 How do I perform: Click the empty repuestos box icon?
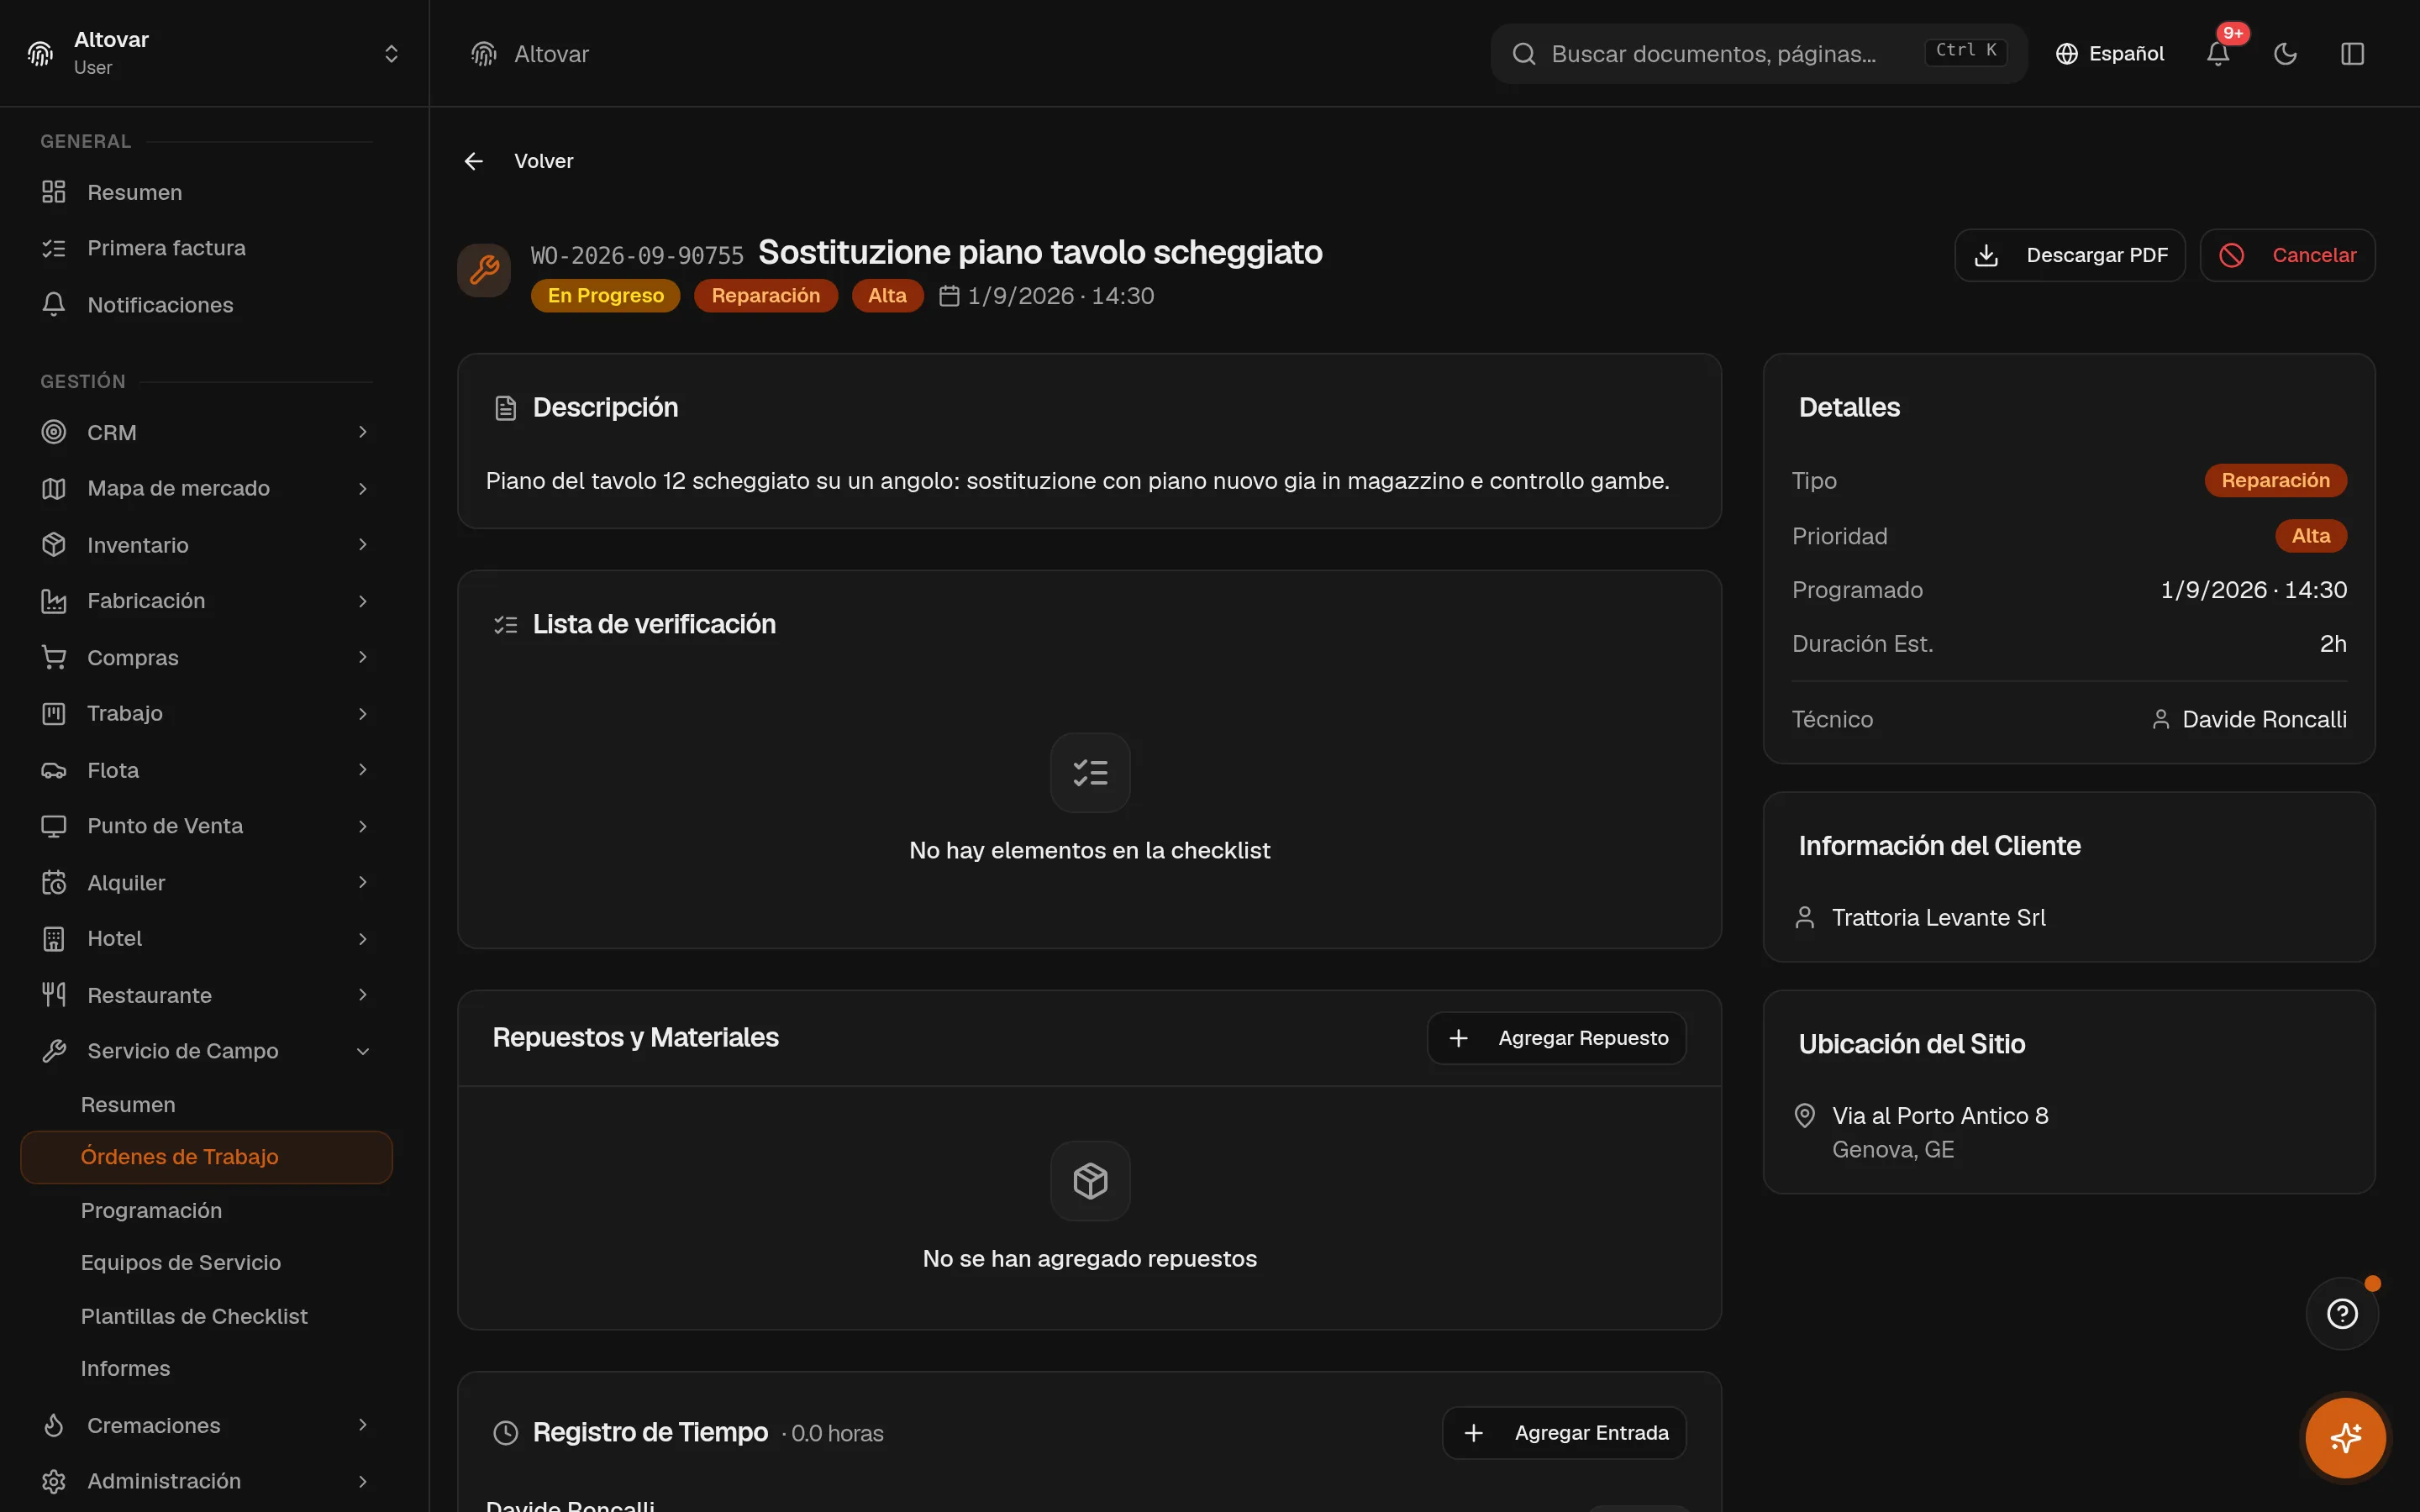1090,1181
